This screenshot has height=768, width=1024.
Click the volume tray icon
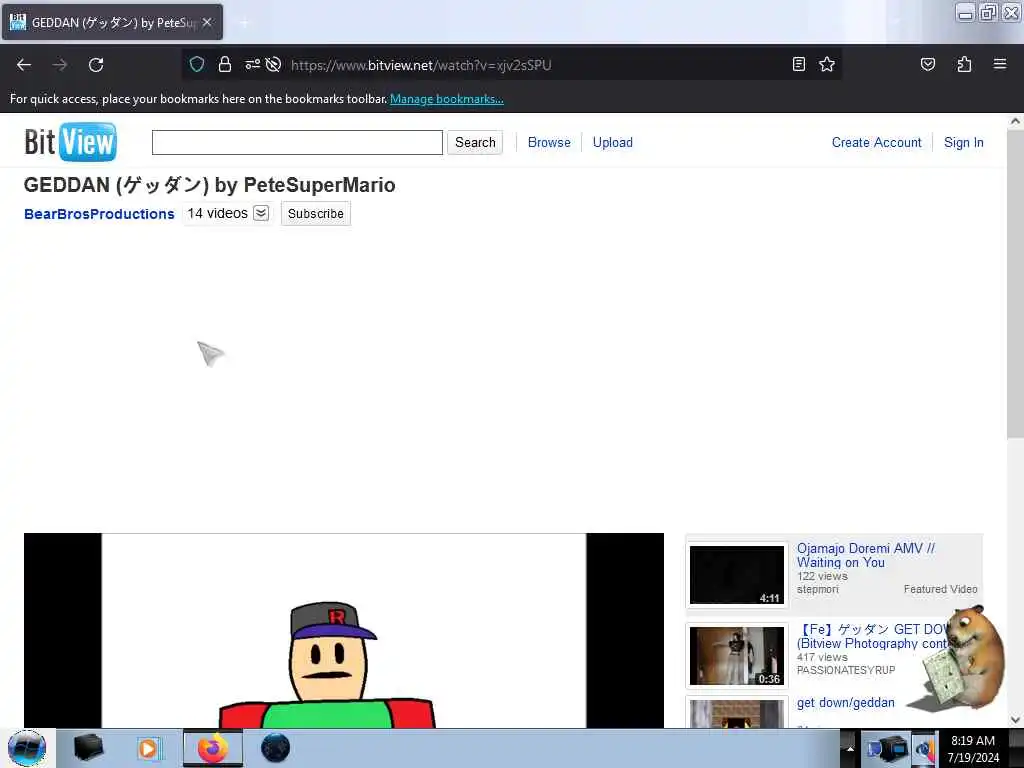click(924, 749)
